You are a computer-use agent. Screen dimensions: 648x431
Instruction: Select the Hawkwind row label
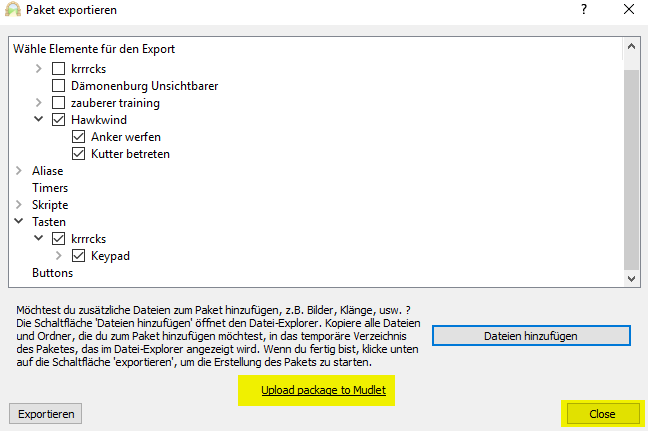[99, 120]
